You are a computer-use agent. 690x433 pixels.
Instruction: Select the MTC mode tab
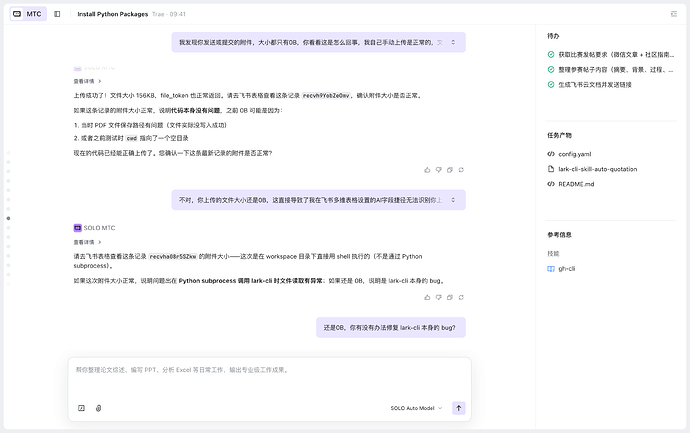tap(27, 14)
